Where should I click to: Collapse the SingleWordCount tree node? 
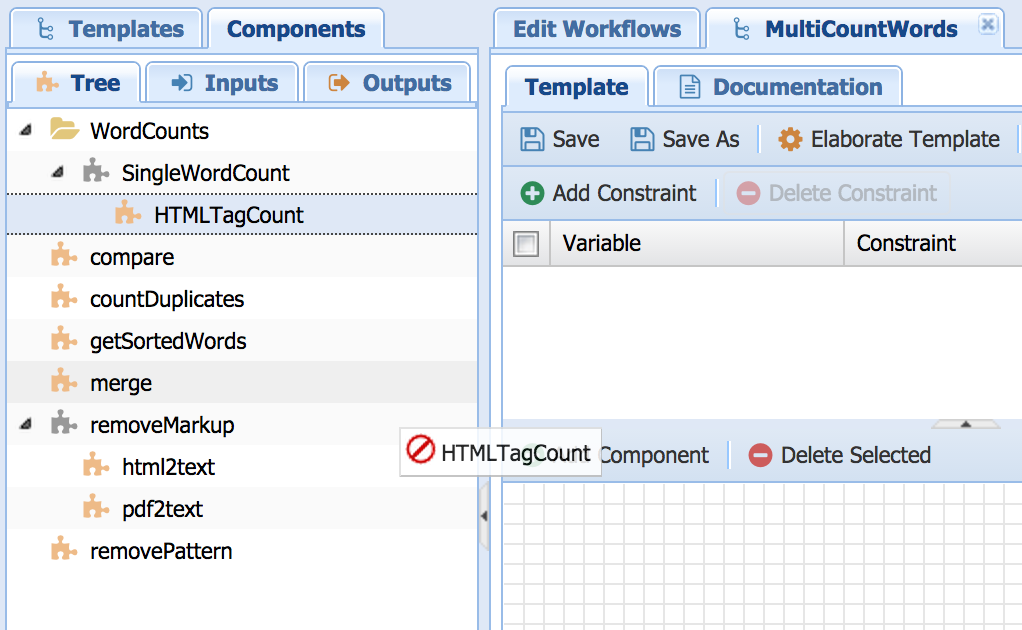pyautogui.click(x=58, y=173)
